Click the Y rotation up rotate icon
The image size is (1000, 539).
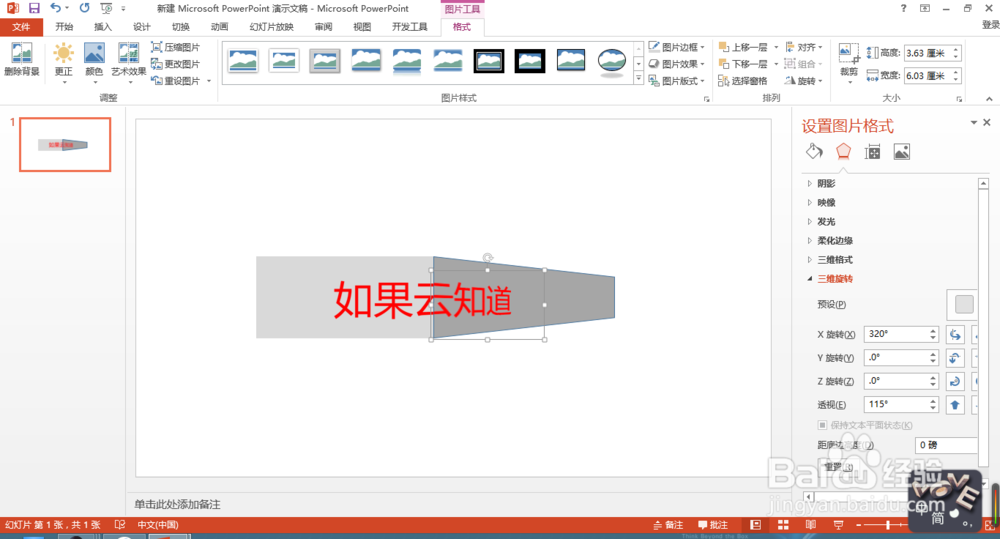(955, 358)
